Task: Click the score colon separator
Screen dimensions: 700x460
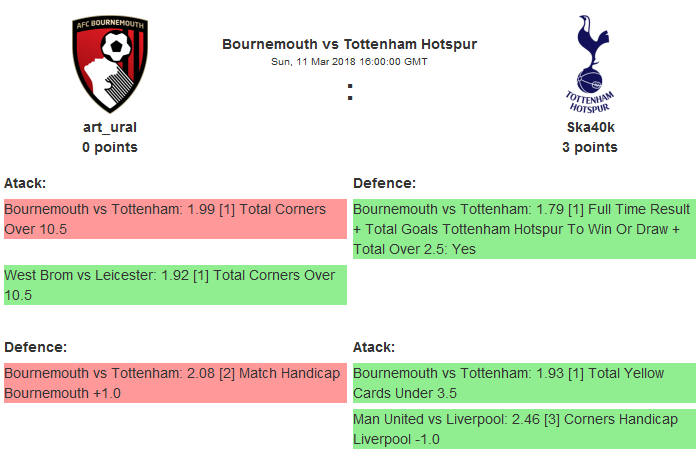Action: tap(350, 92)
